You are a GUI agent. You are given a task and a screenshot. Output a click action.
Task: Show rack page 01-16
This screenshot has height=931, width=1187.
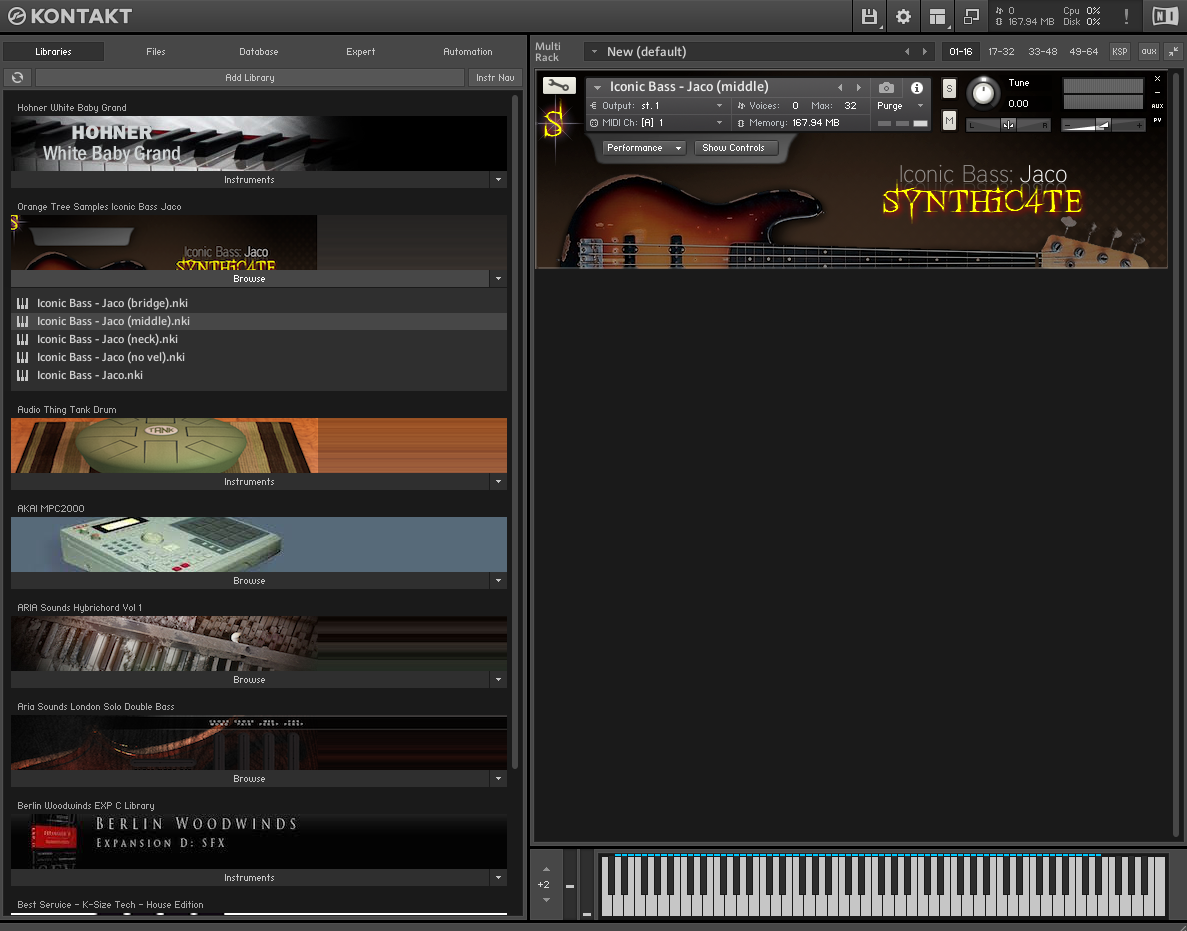[961, 51]
